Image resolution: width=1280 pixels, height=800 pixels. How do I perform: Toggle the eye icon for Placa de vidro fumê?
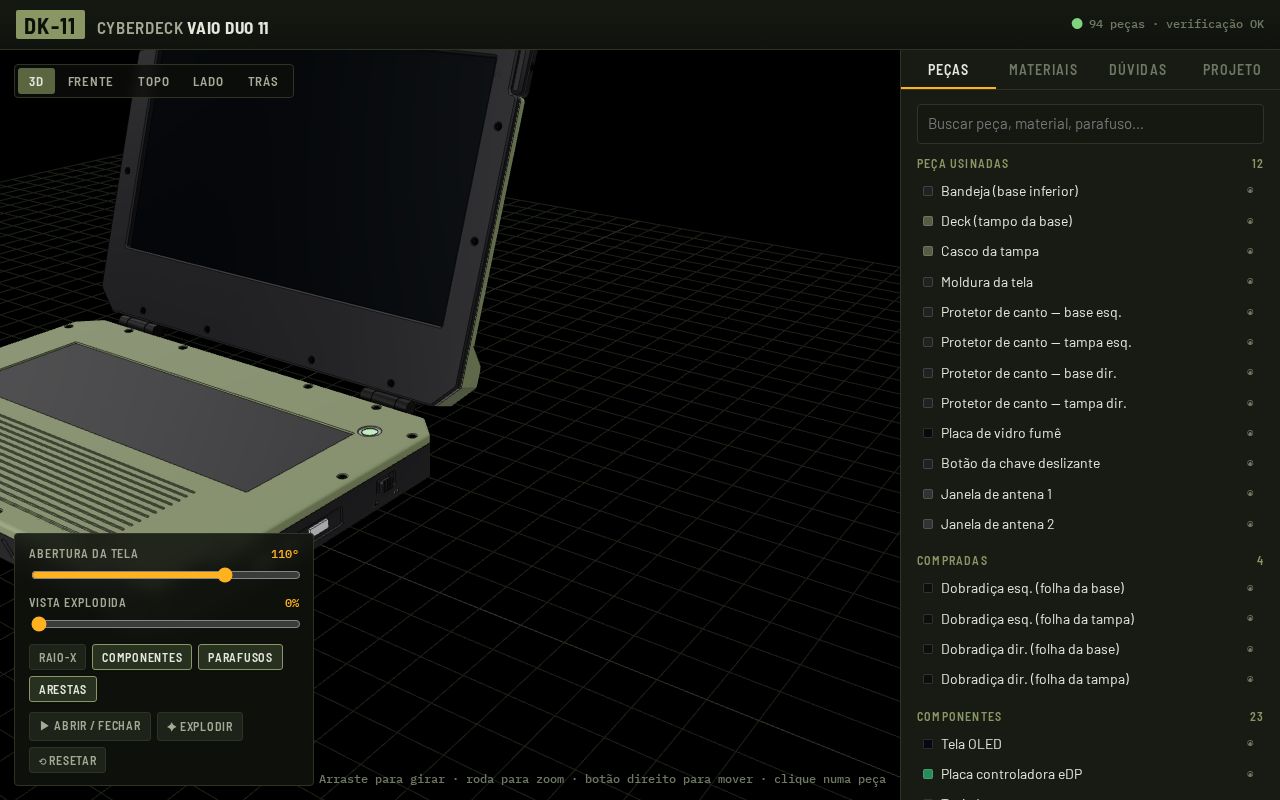tap(1250, 433)
